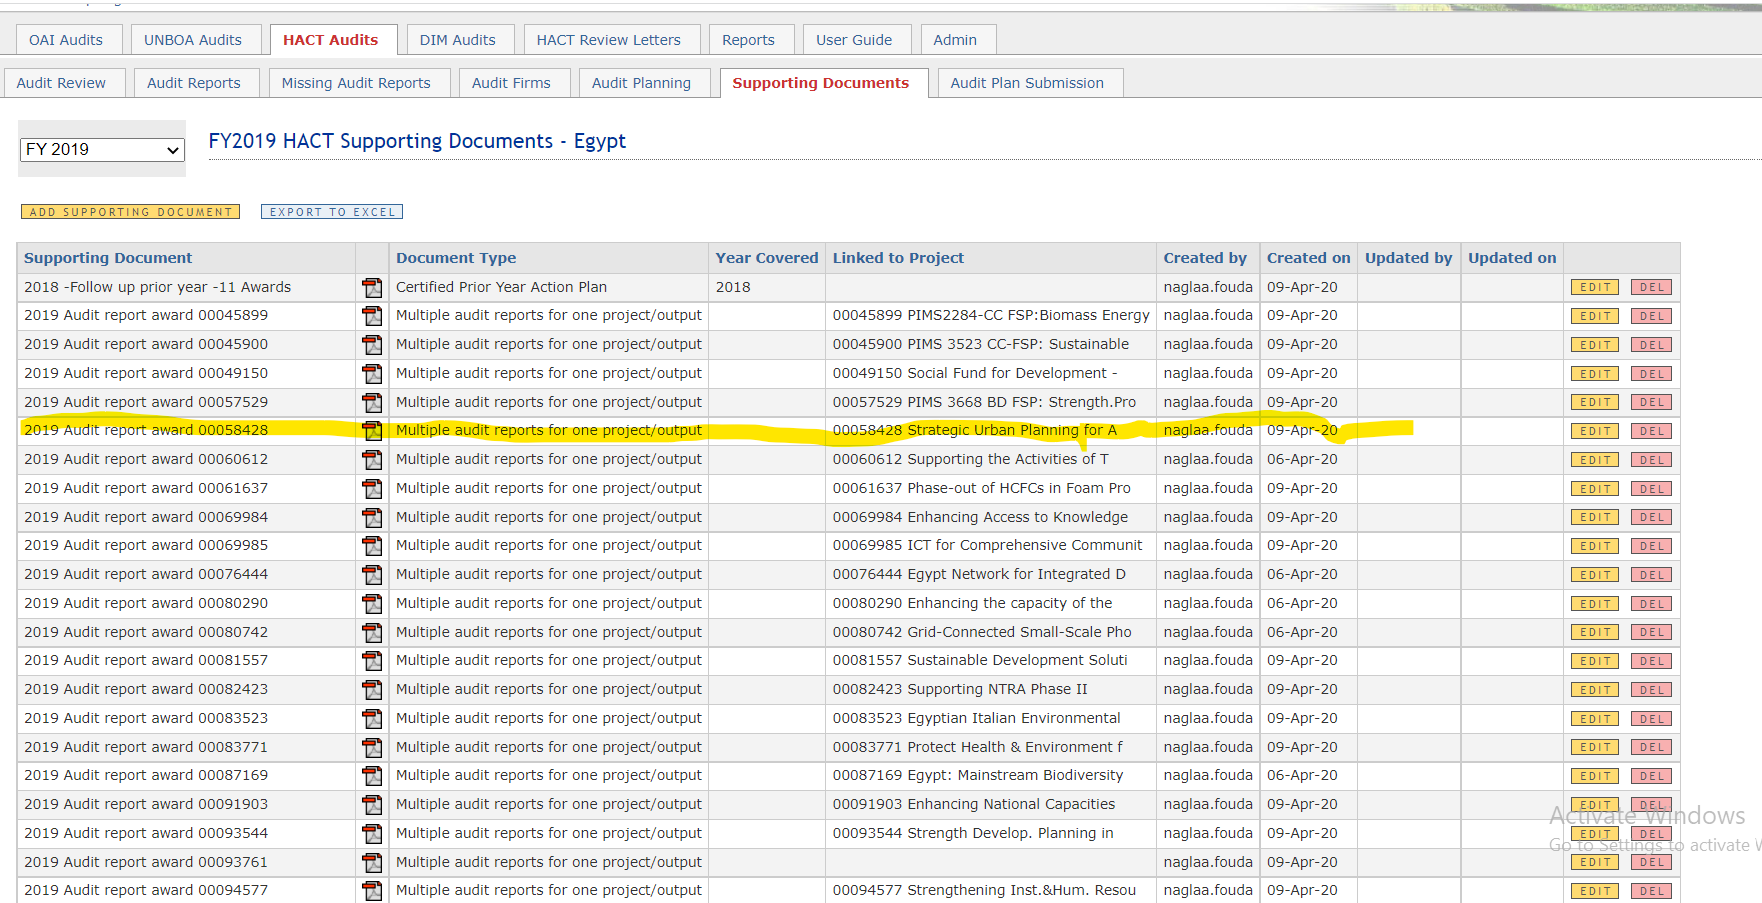Open PDF icon for audit report award 00045899

(372, 316)
